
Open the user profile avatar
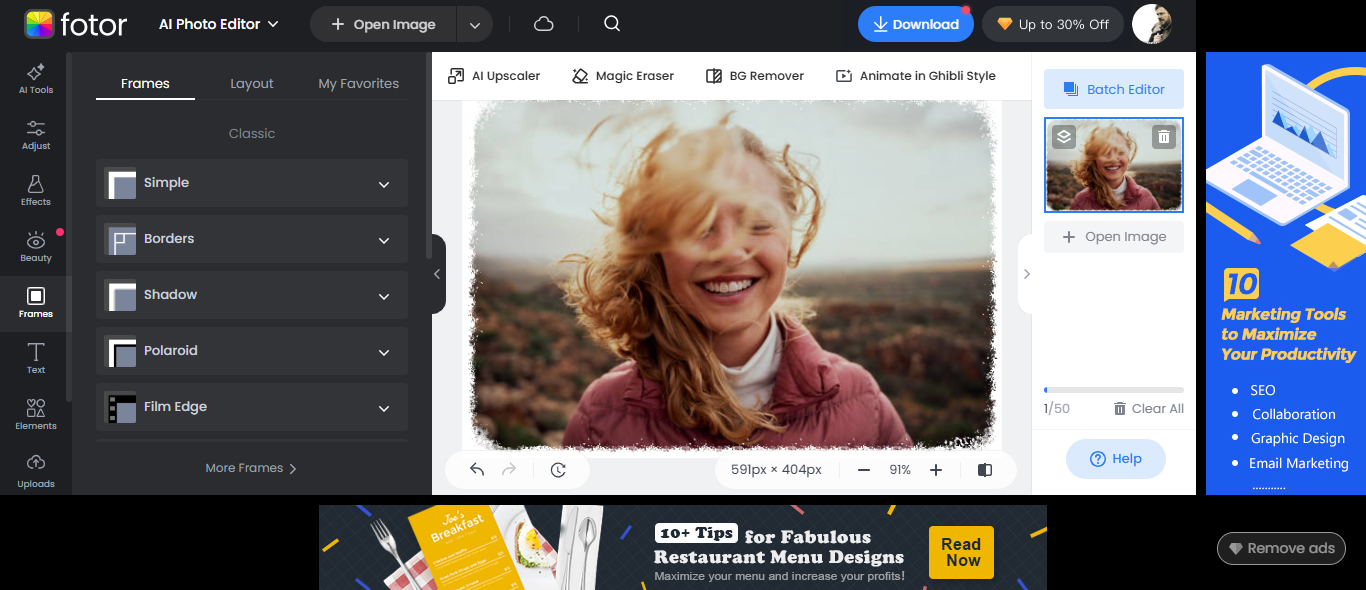pos(1152,24)
